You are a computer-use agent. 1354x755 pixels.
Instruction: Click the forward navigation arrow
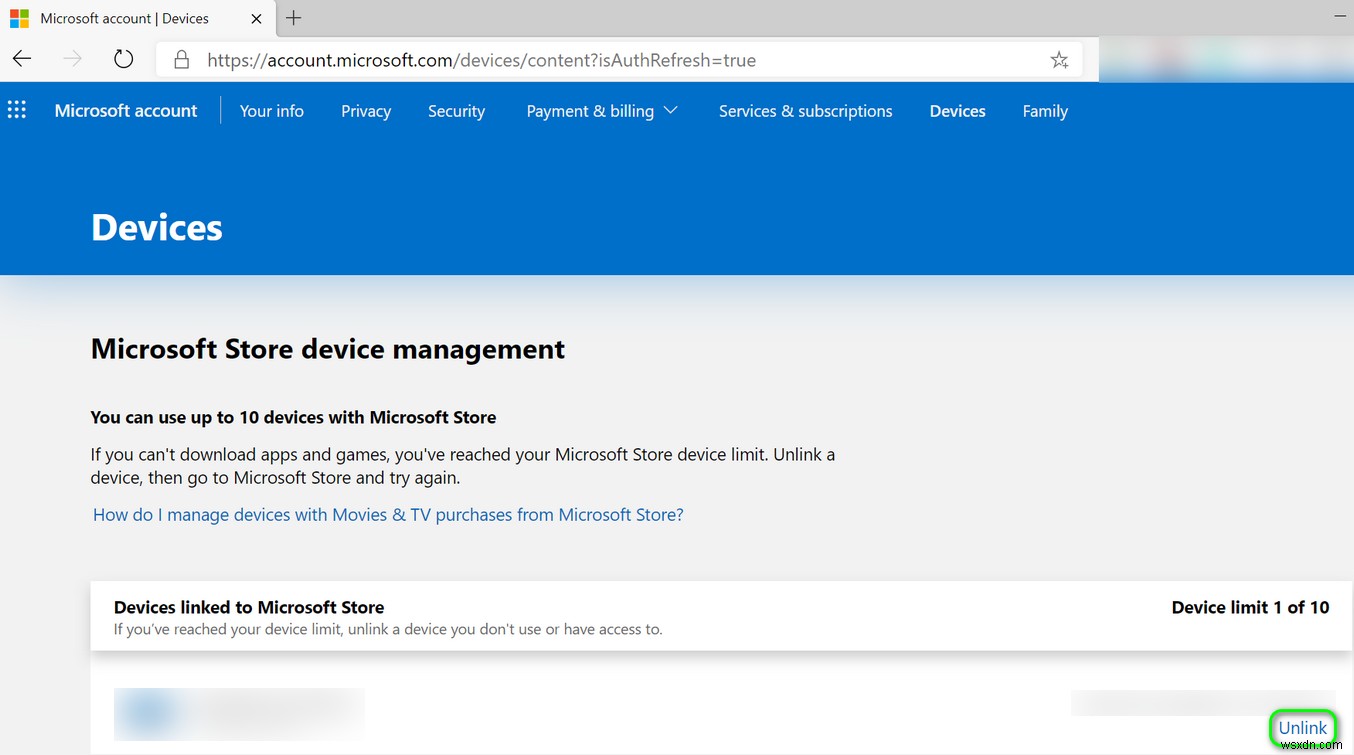coord(71,59)
